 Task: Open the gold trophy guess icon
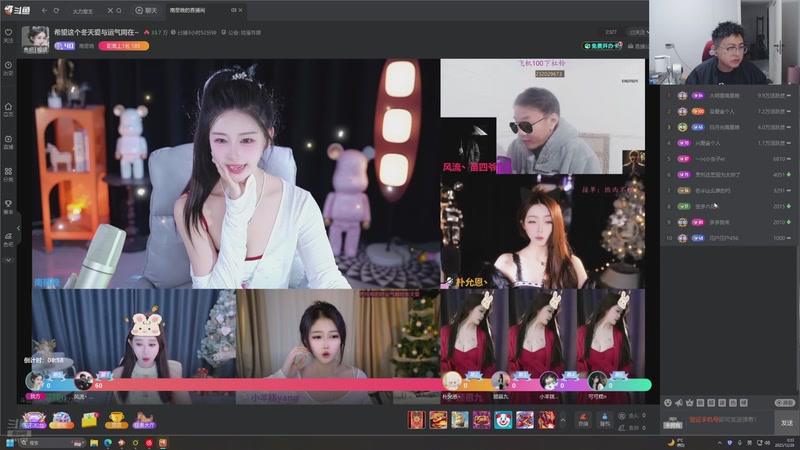[117, 420]
